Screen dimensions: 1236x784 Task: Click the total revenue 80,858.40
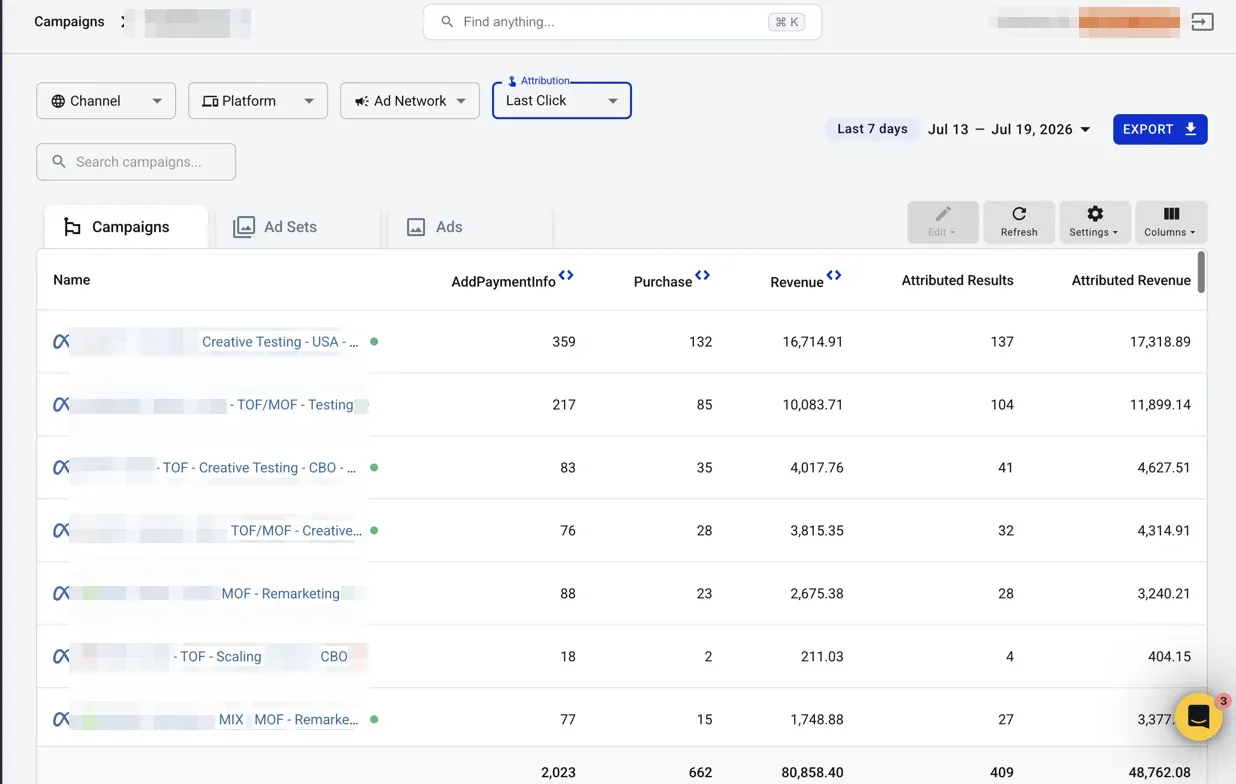click(x=812, y=772)
